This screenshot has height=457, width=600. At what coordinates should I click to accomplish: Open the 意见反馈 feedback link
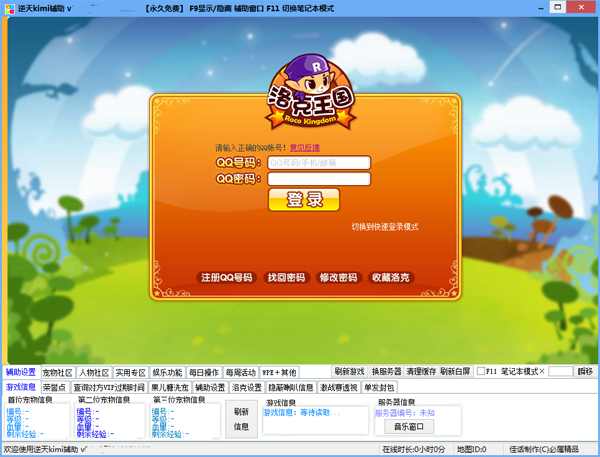(305, 148)
